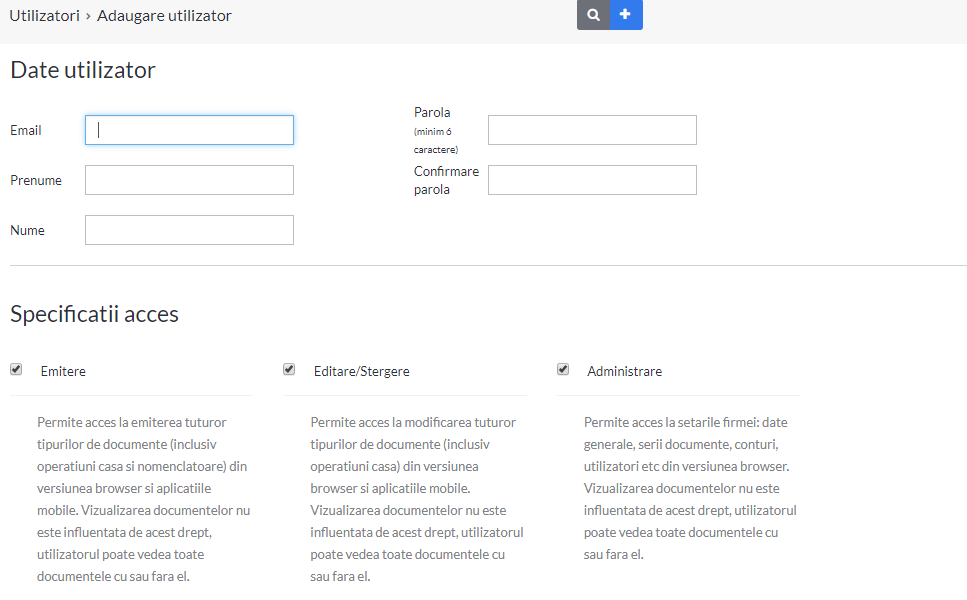Go to Utilizatori breadcrumb link
967x600 pixels.
point(44,15)
